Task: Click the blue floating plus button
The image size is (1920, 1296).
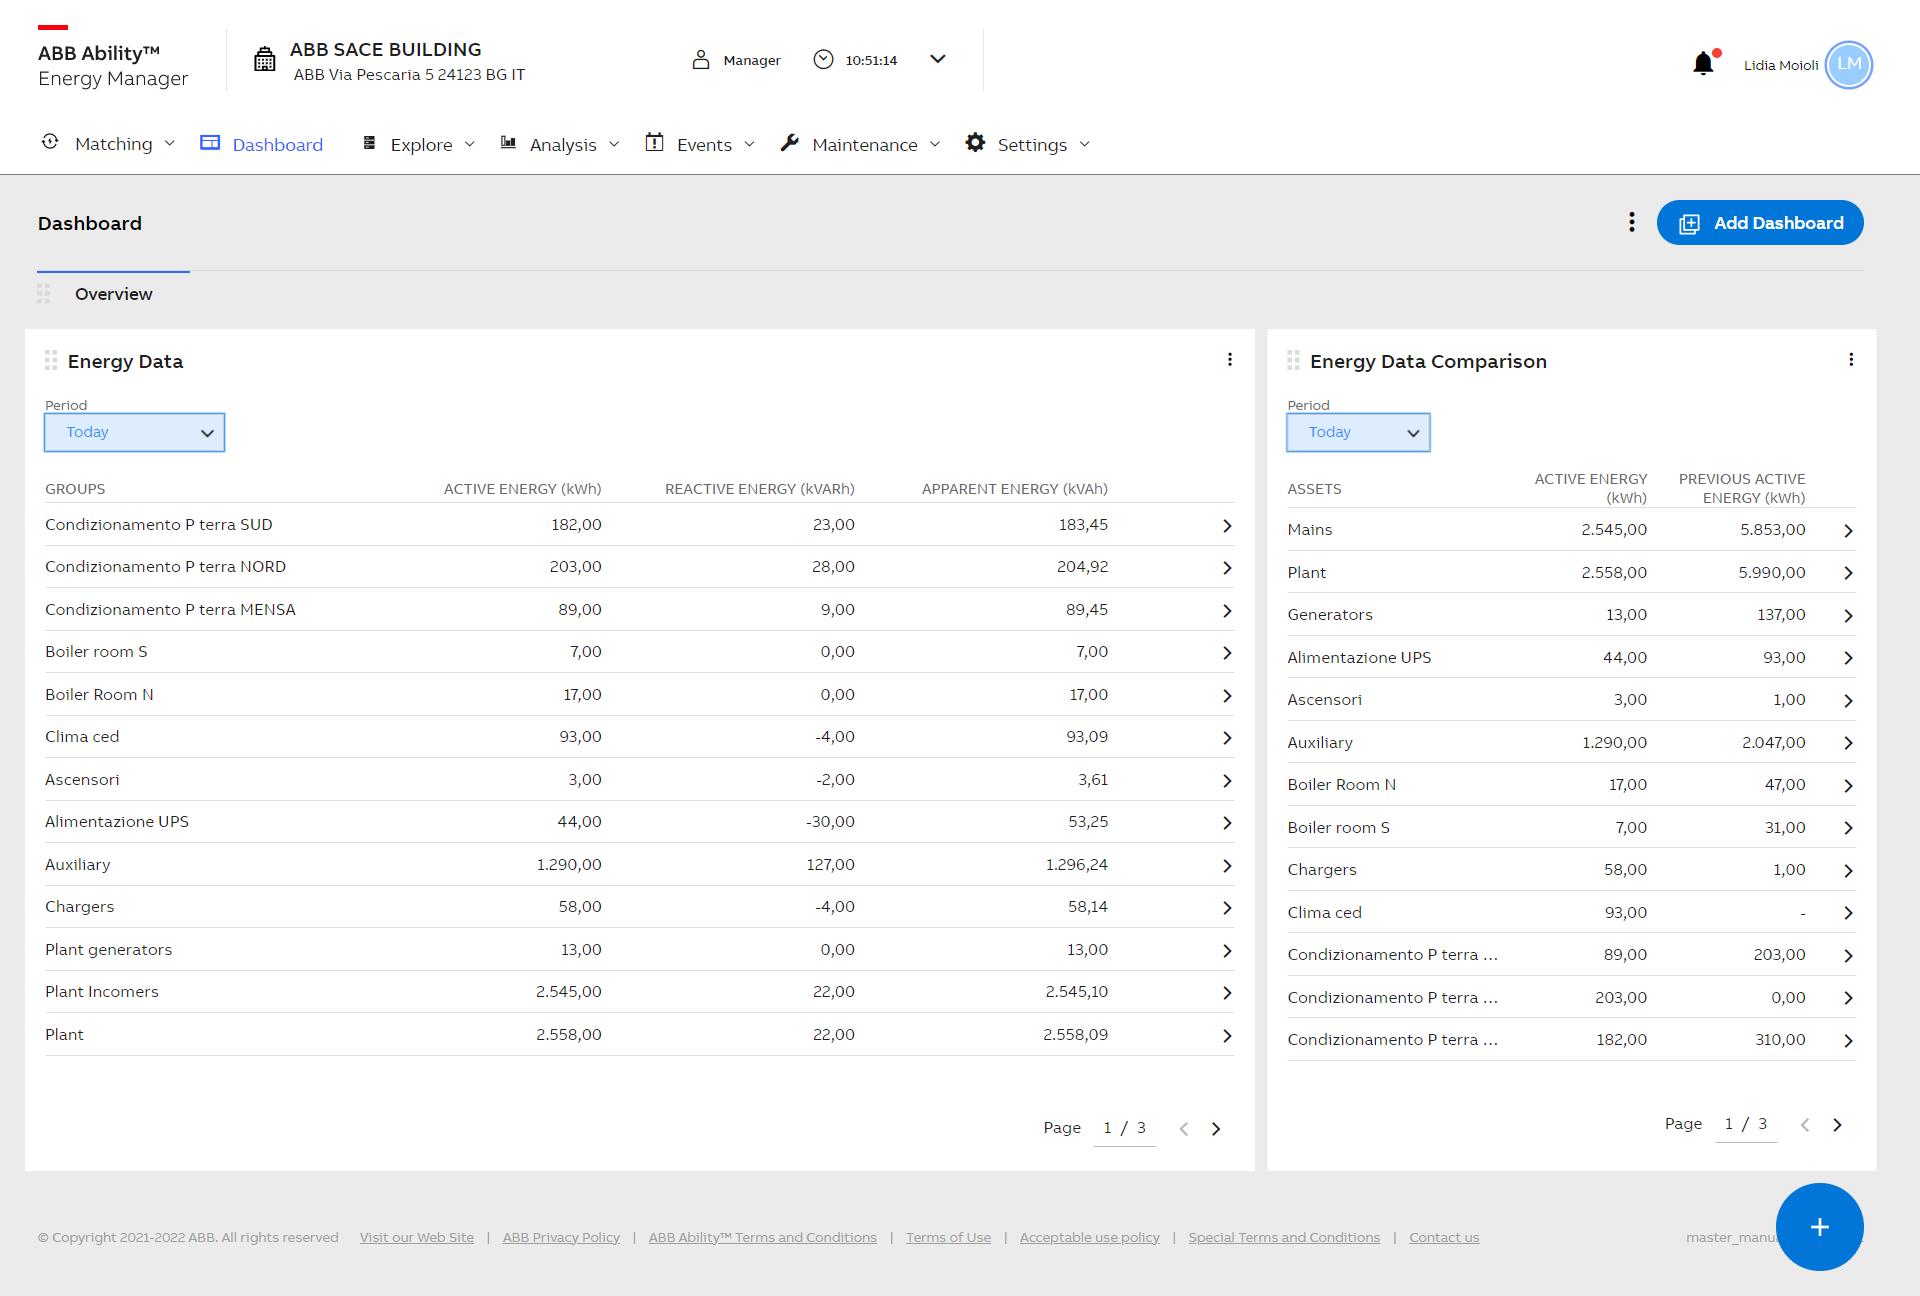Action: pyautogui.click(x=1819, y=1227)
